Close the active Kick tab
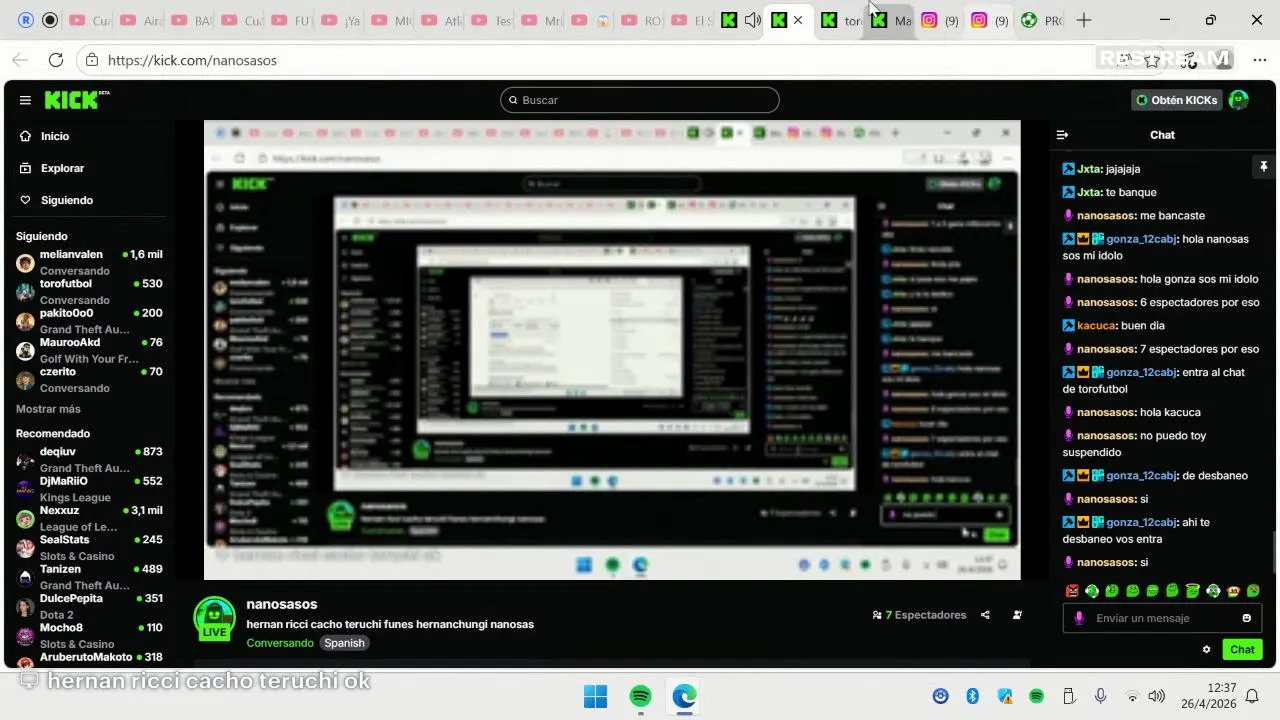Image resolution: width=1280 pixels, height=720 pixels. click(797, 20)
